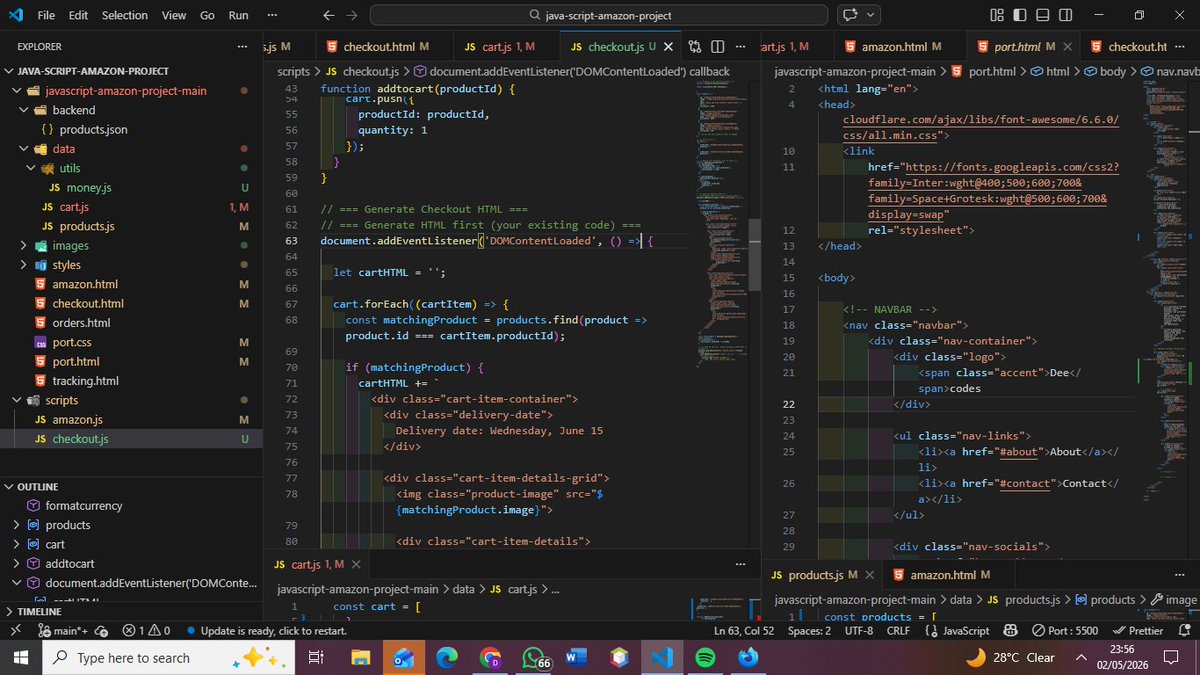Click the scripts breadcrumb in checkout.js editor
The width and height of the screenshot is (1200, 675).
pos(293,71)
